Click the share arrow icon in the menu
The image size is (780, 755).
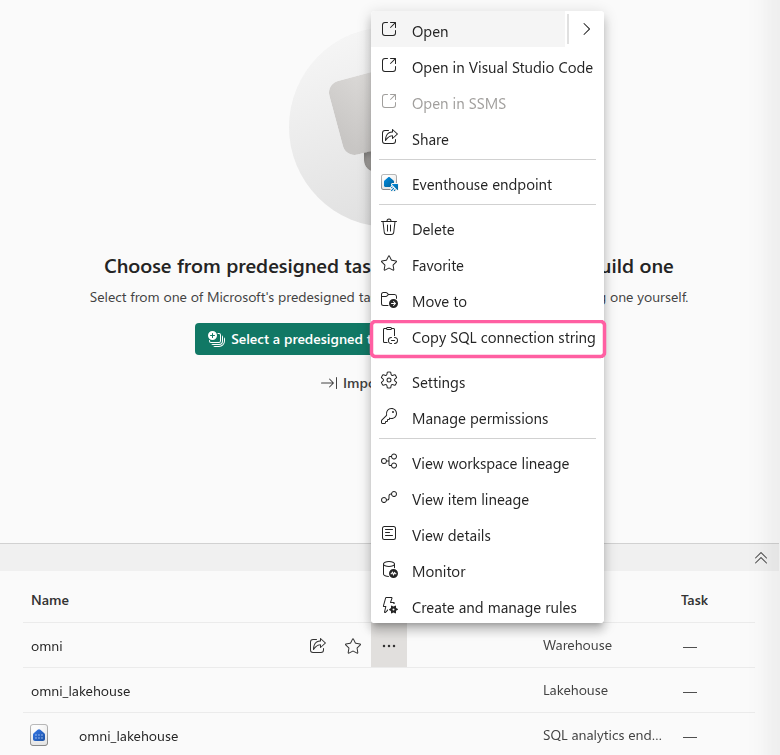click(389, 137)
